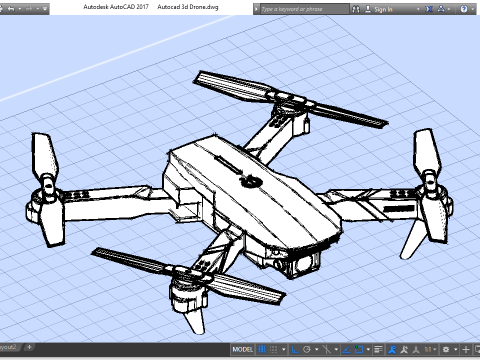The image size is (480, 360).
Task: Click the binoculars search icon
Action: [x=356, y=9]
